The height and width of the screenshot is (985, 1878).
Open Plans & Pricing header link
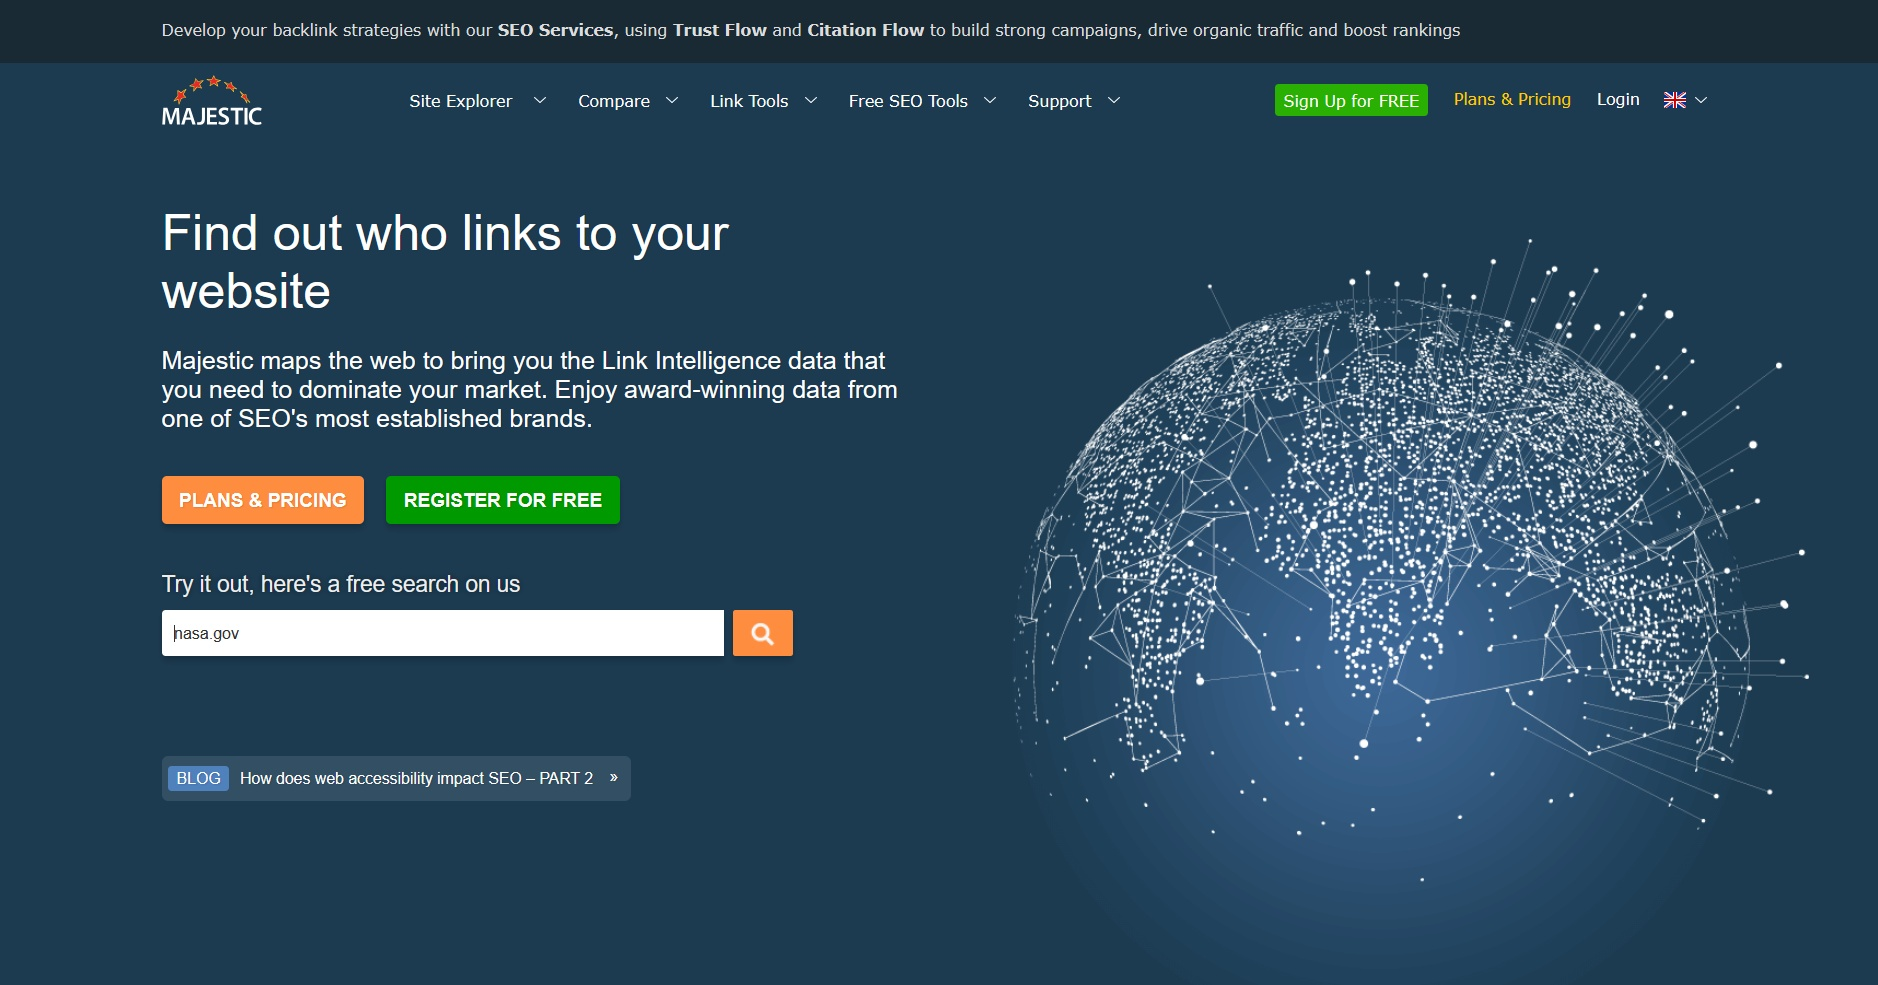(x=1512, y=99)
